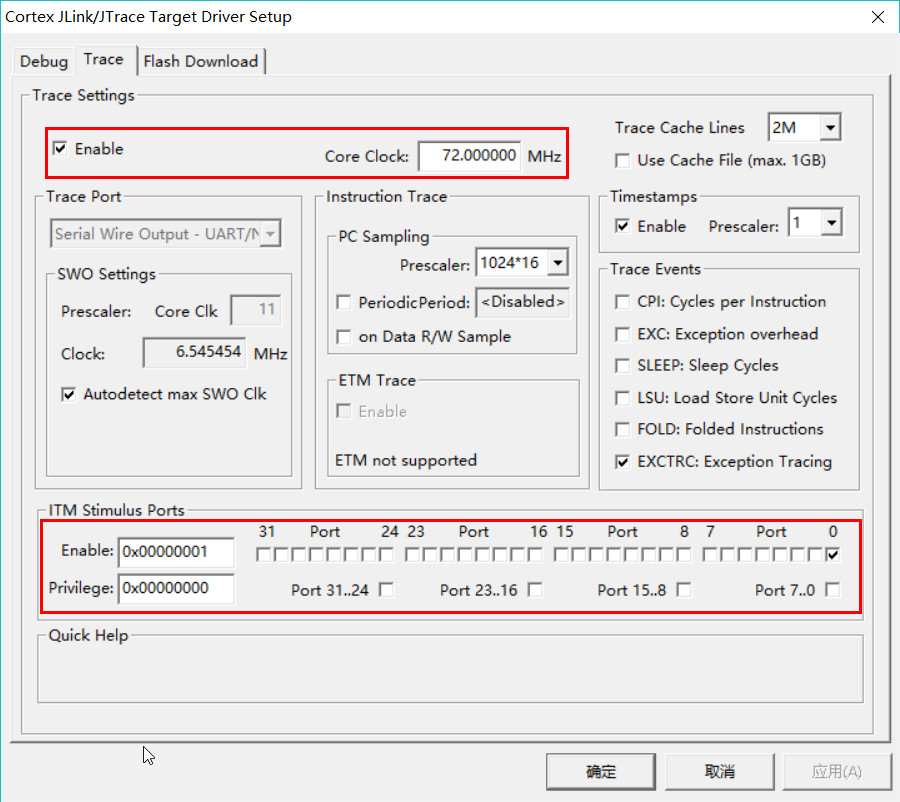Toggle the Timestamps Enable checkbox
Screen dimensions: 900x802
[x=622, y=226]
